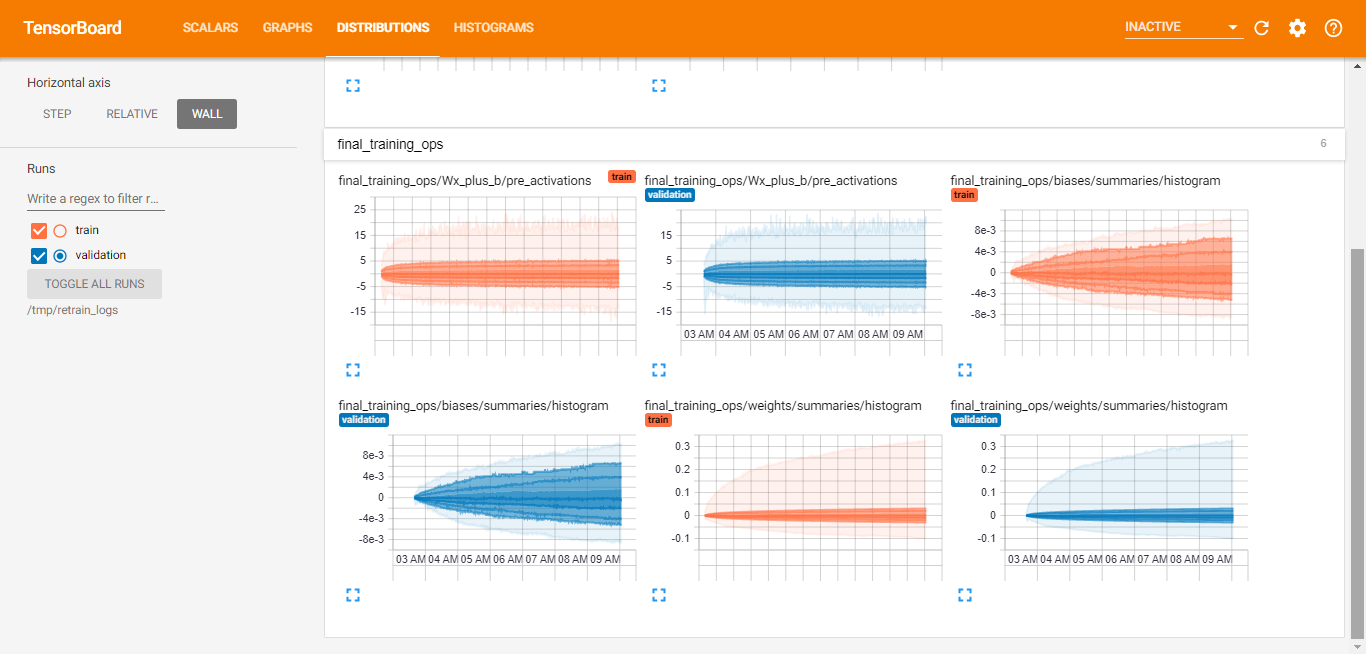Screen dimensions: 1366x654
Task: Set horizontal axis to WALL
Action: [207, 114]
